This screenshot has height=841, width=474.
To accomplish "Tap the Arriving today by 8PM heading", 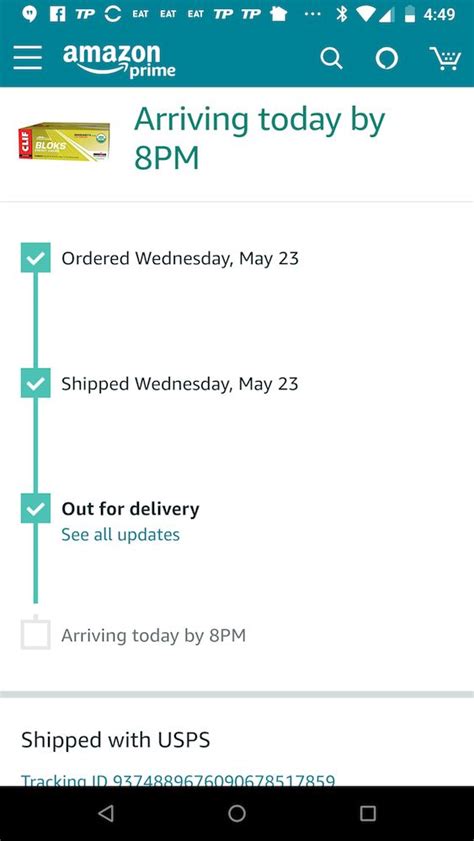I will (260, 138).
